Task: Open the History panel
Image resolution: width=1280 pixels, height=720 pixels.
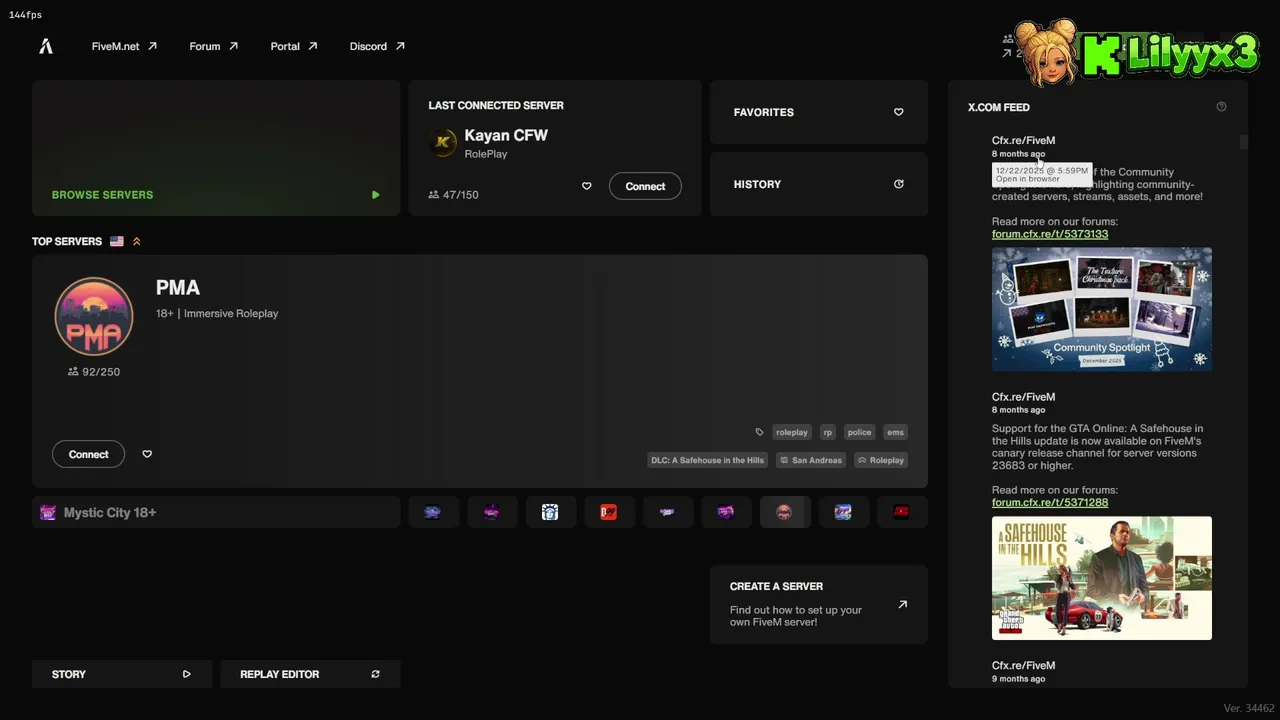Action: click(x=819, y=184)
